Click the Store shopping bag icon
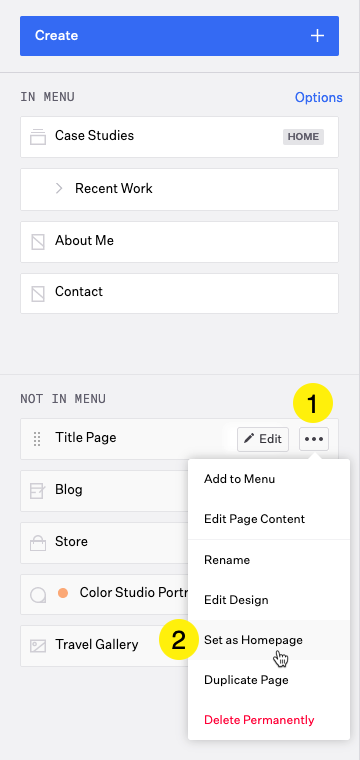Image resolution: width=360 pixels, height=760 pixels. click(38, 543)
